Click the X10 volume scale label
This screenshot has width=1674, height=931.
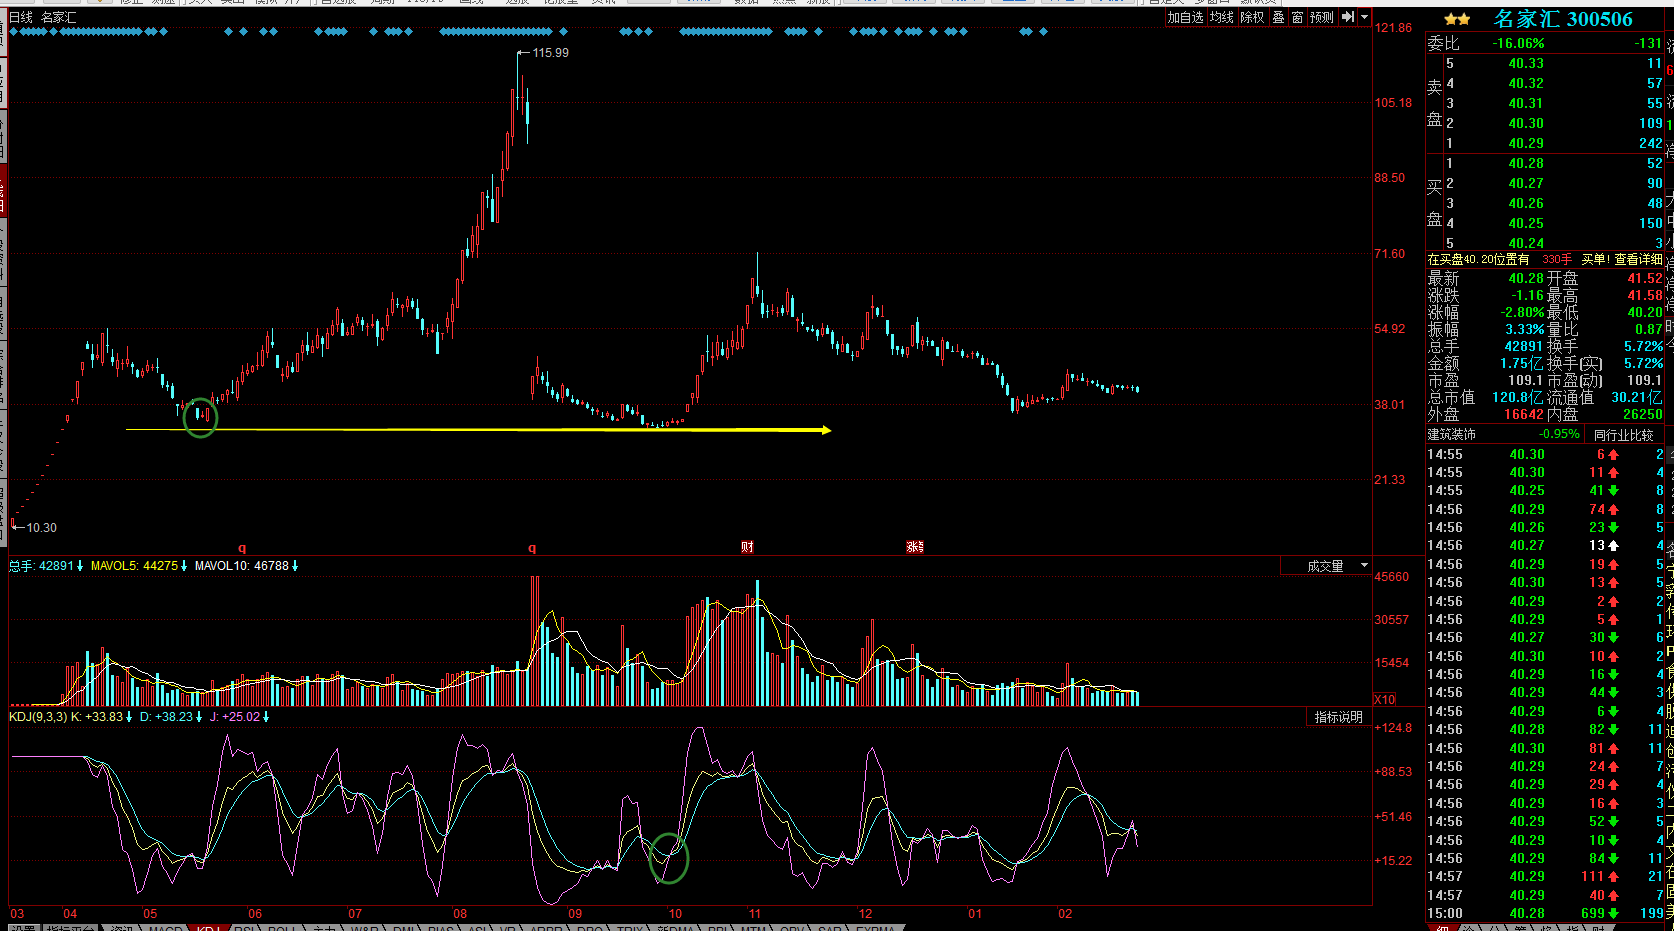1385,699
